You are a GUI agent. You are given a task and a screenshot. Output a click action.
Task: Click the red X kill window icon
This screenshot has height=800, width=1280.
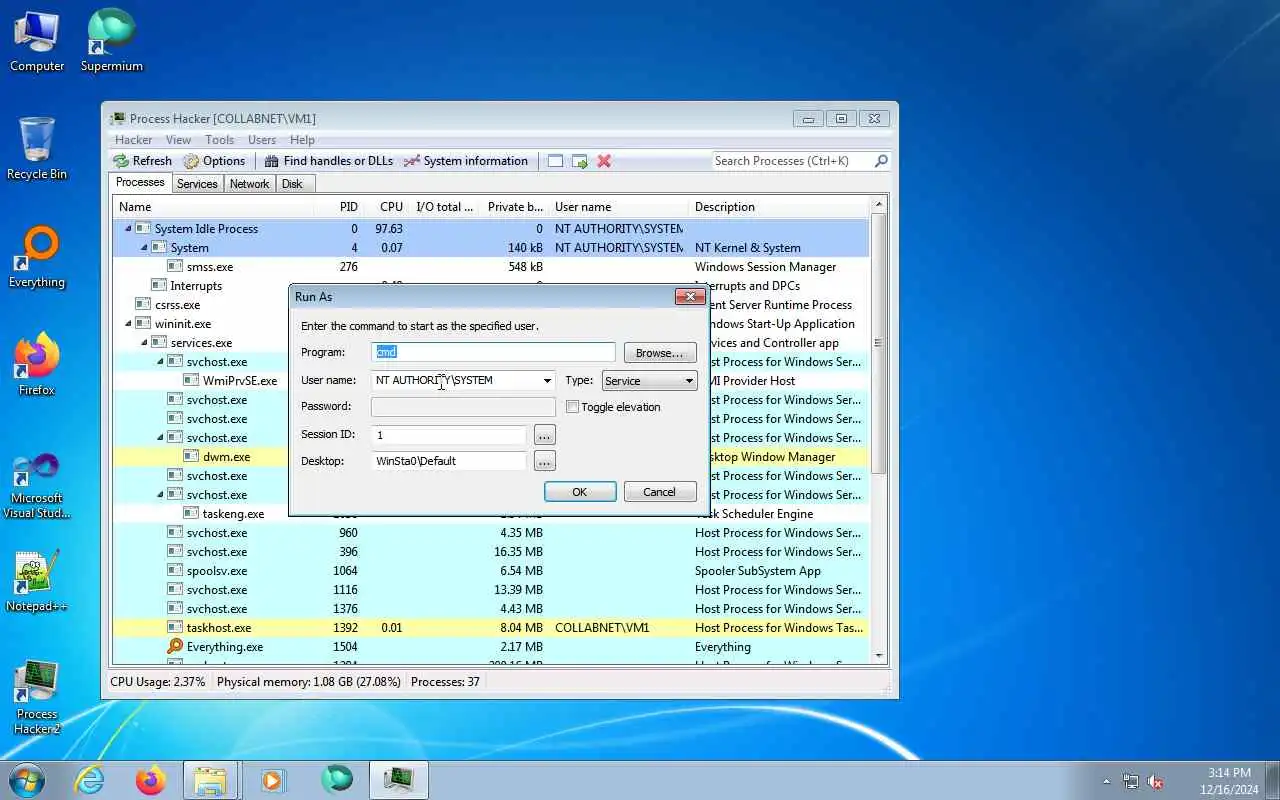pos(604,161)
